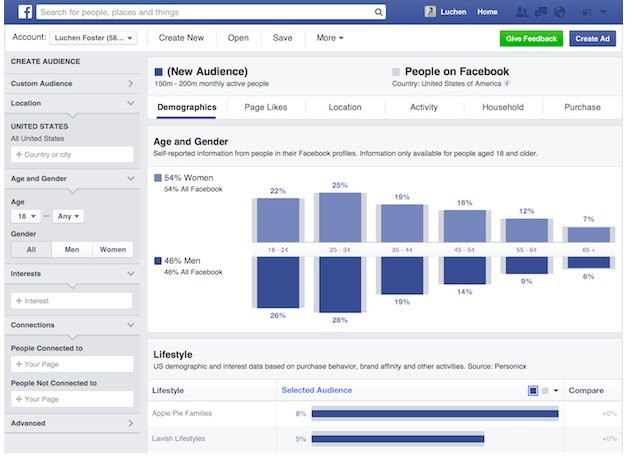Open the More menu
636x463 pixels.
click(x=330, y=38)
